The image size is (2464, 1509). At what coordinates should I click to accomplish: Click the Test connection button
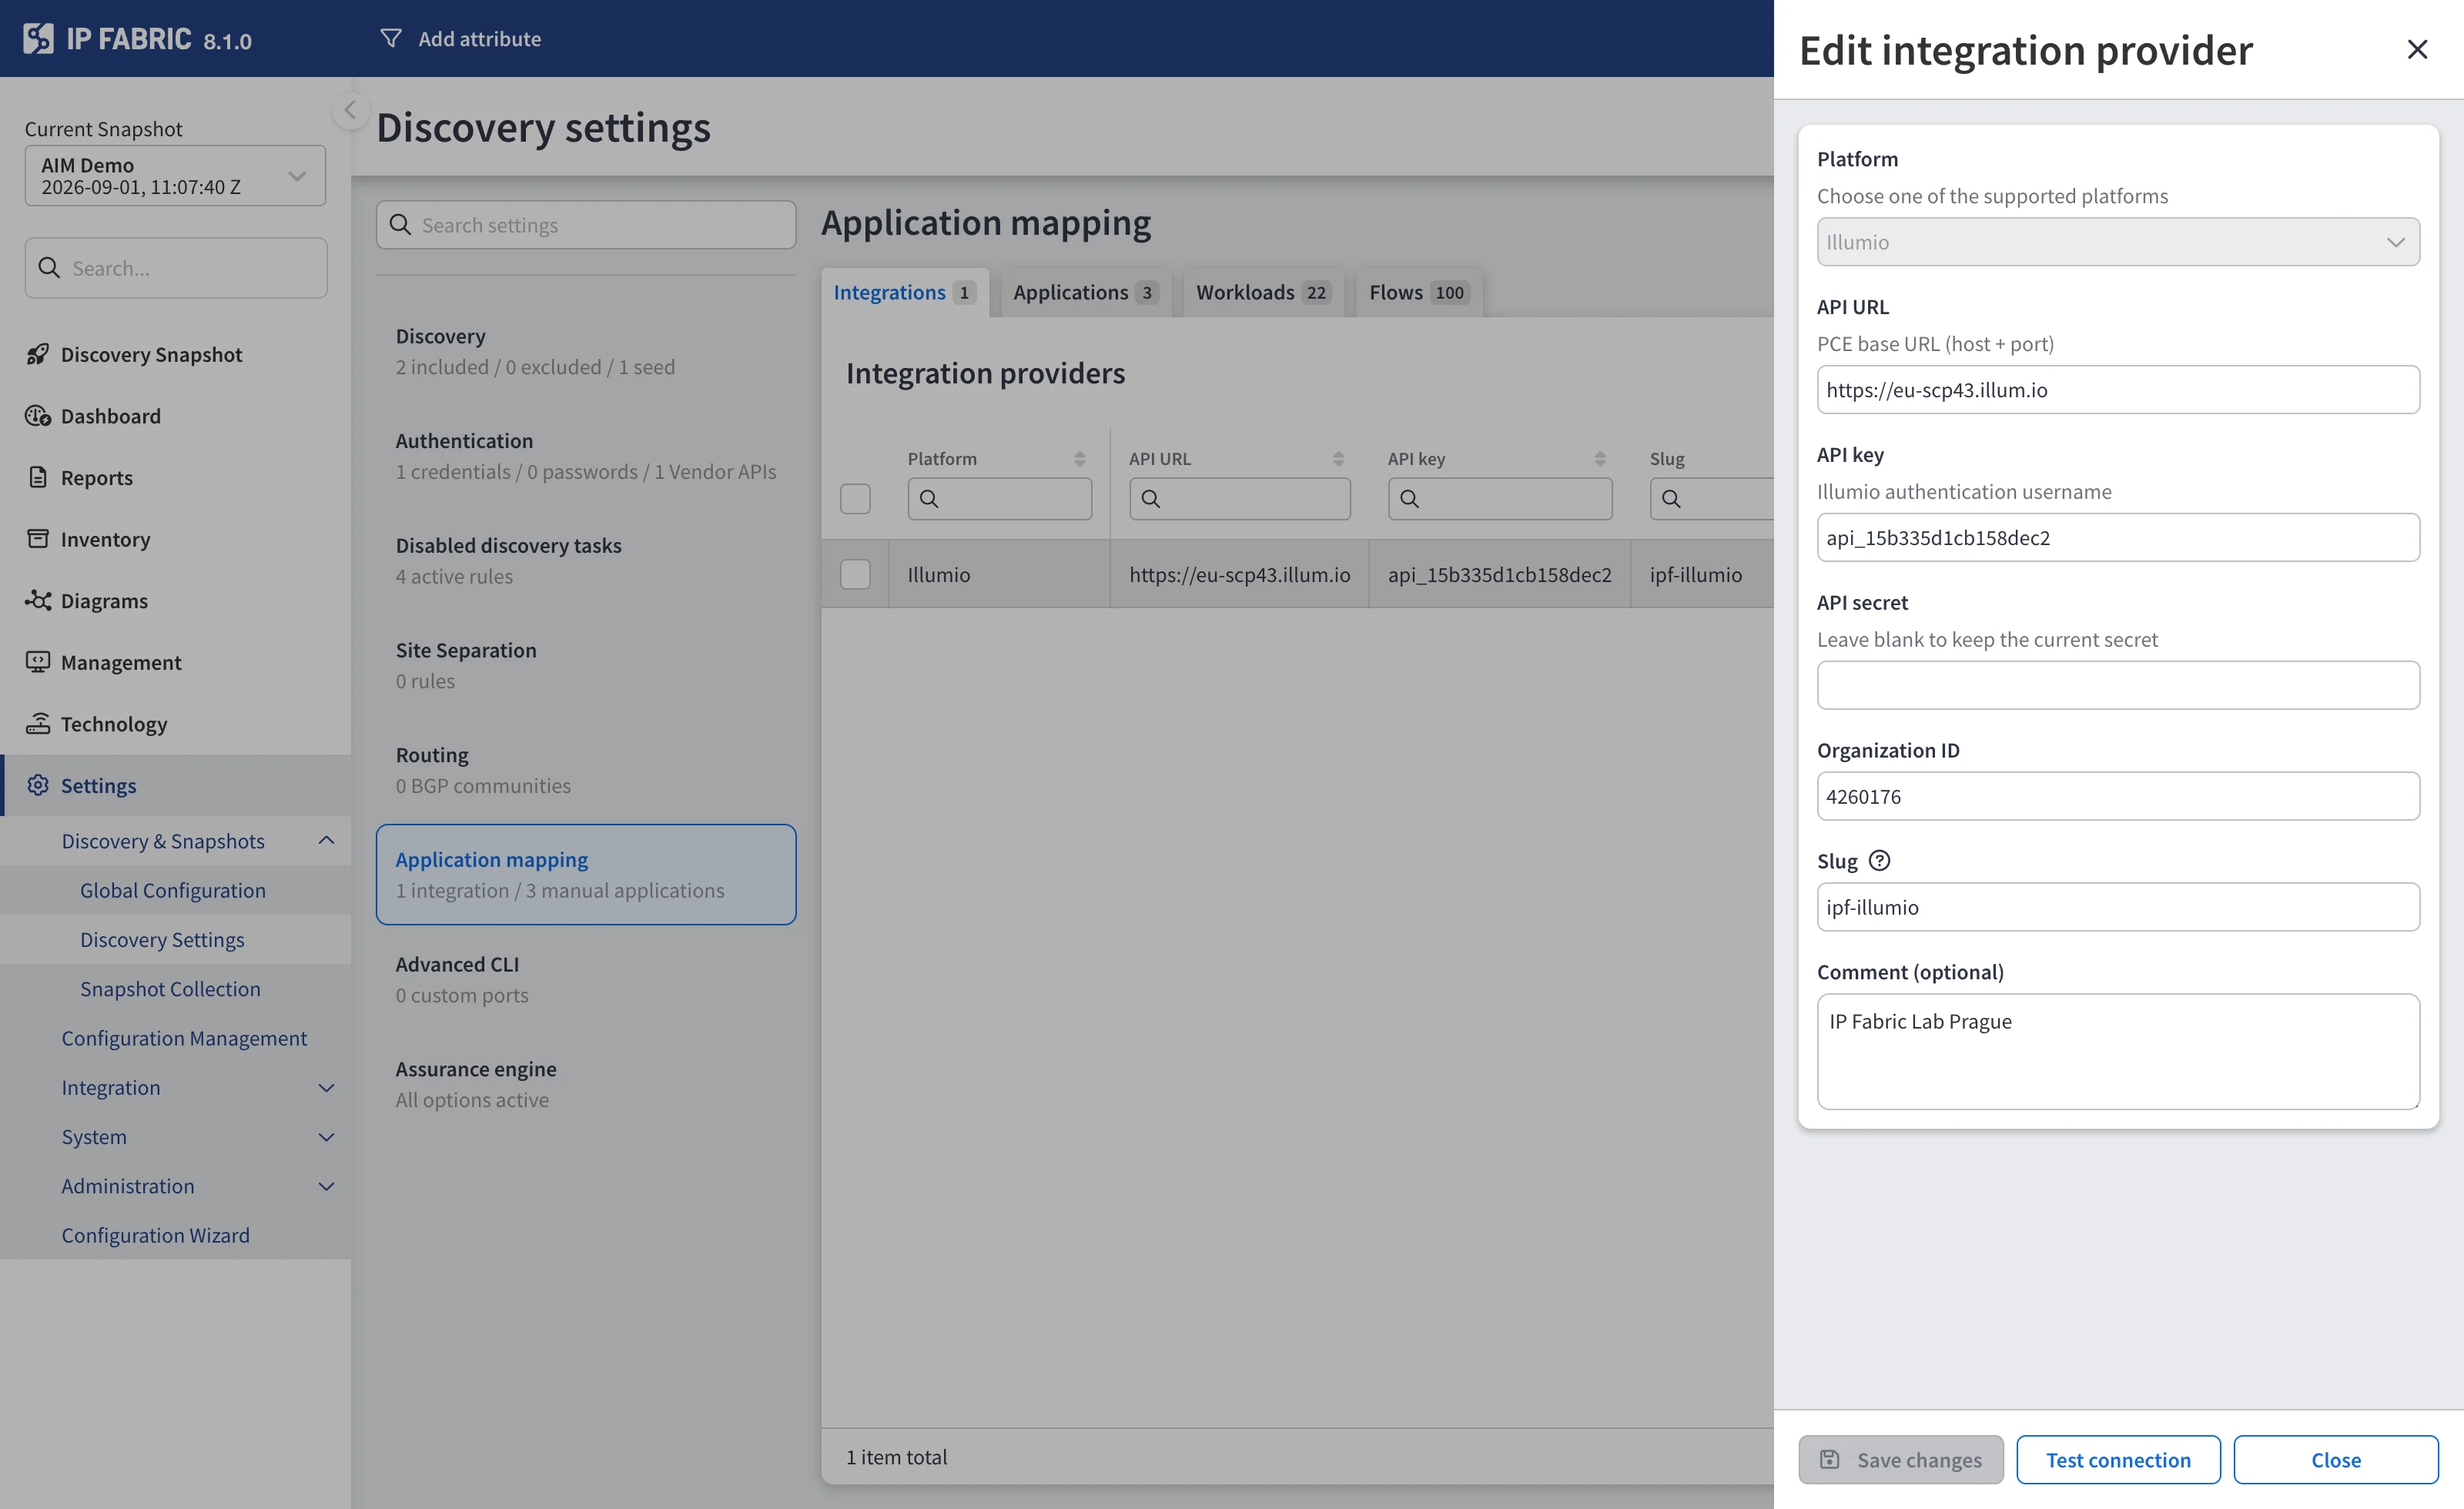(x=2118, y=1459)
